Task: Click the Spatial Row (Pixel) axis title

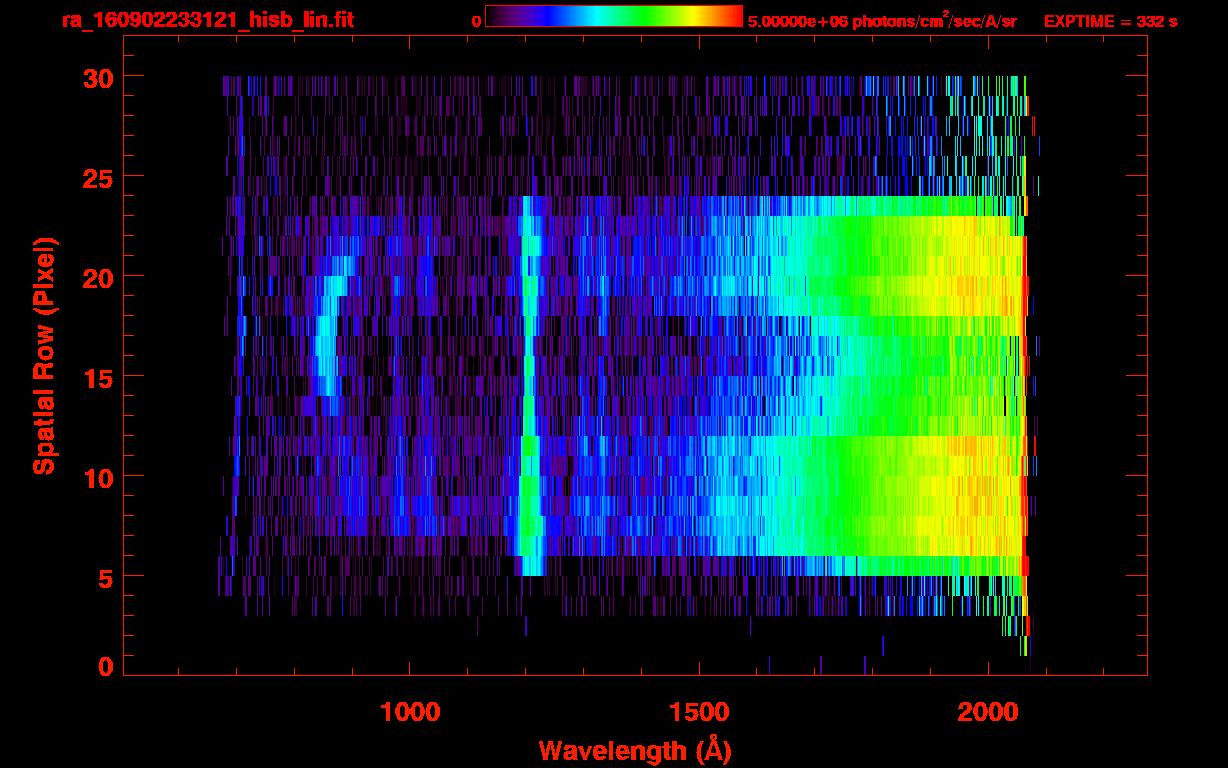Action: (x=44, y=355)
